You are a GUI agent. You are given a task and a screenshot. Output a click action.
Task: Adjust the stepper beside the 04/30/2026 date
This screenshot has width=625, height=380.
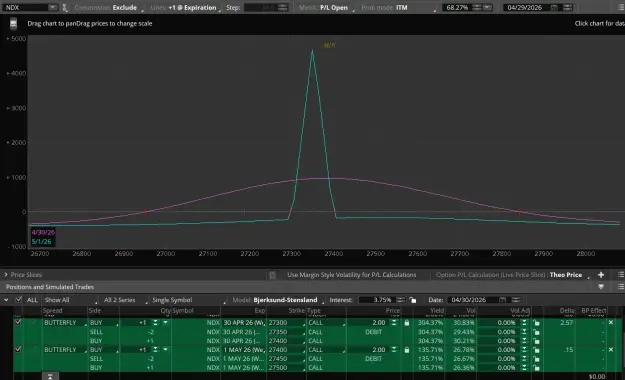pos(516,300)
